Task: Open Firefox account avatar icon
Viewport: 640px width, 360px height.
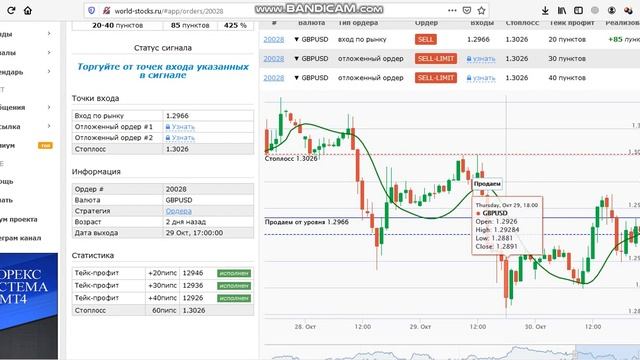Action: pos(611,11)
